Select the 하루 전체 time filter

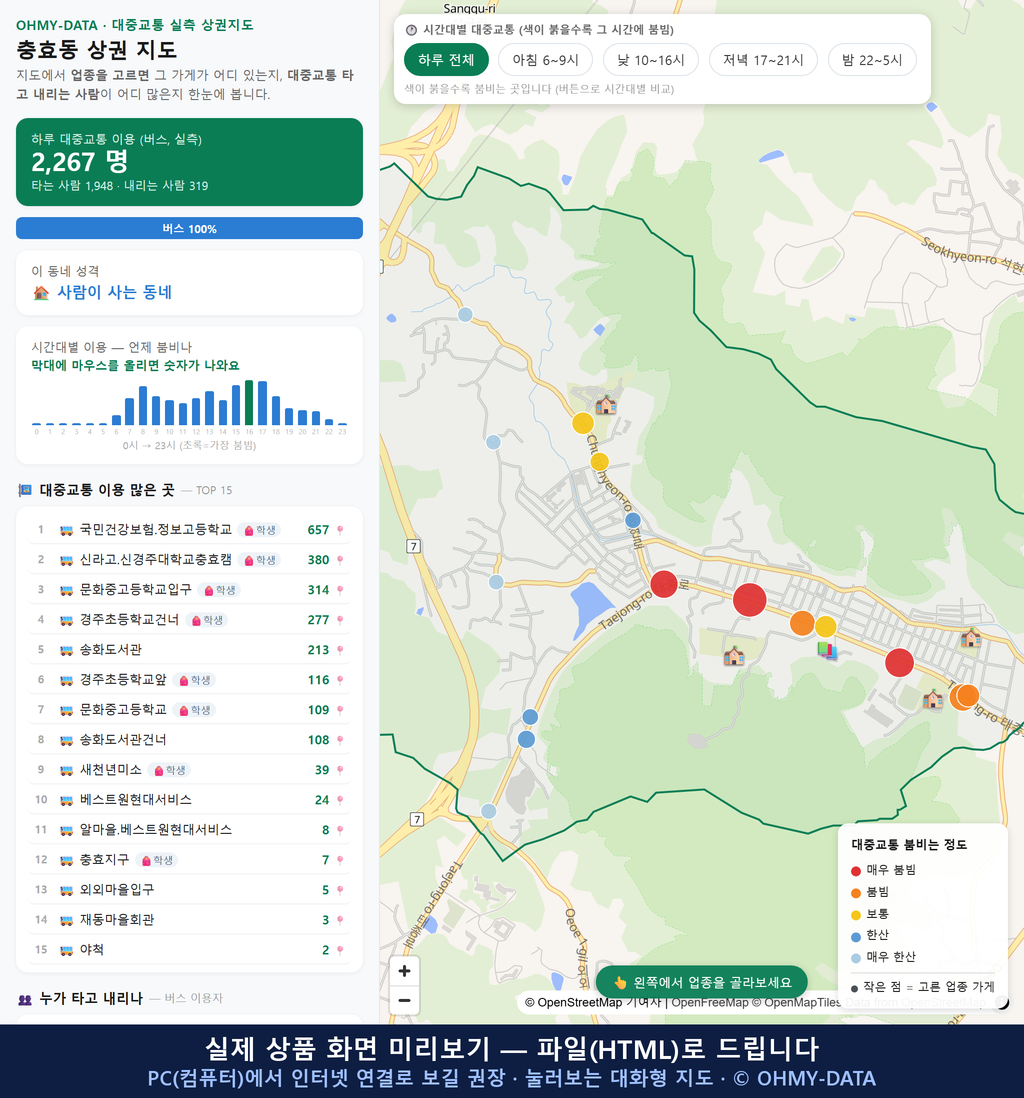coord(446,60)
